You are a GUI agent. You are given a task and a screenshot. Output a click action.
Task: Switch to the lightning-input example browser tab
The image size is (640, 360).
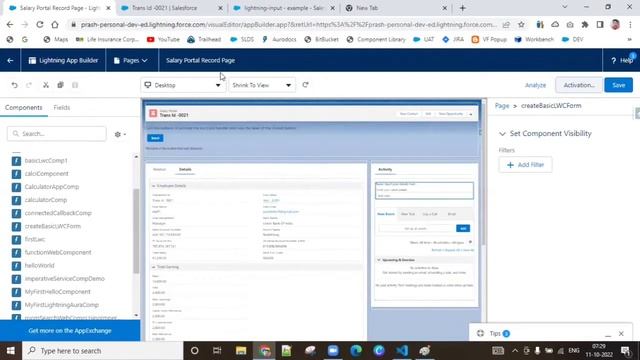[284, 8]
